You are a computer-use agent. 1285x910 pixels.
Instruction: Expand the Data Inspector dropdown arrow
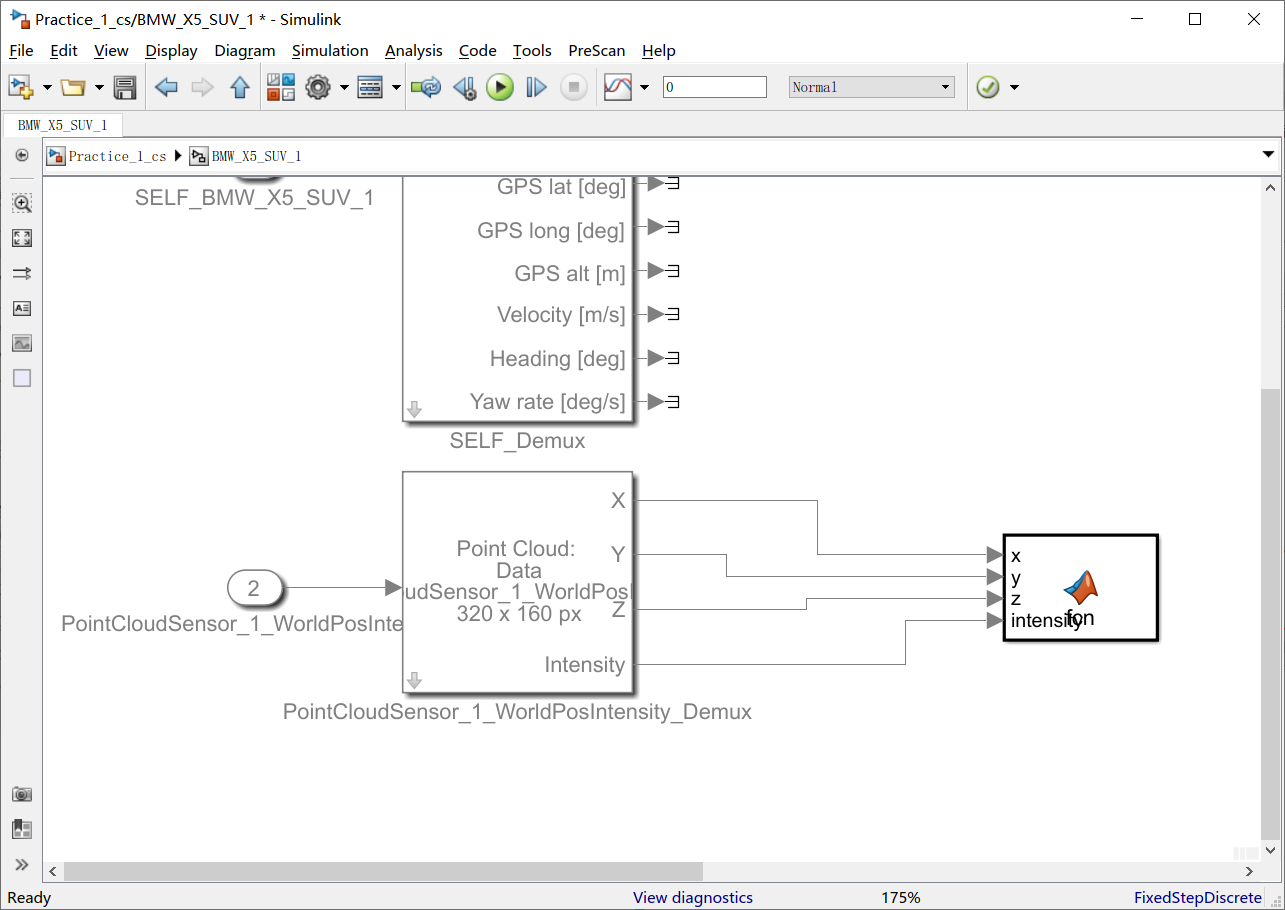tap(644, 88)
